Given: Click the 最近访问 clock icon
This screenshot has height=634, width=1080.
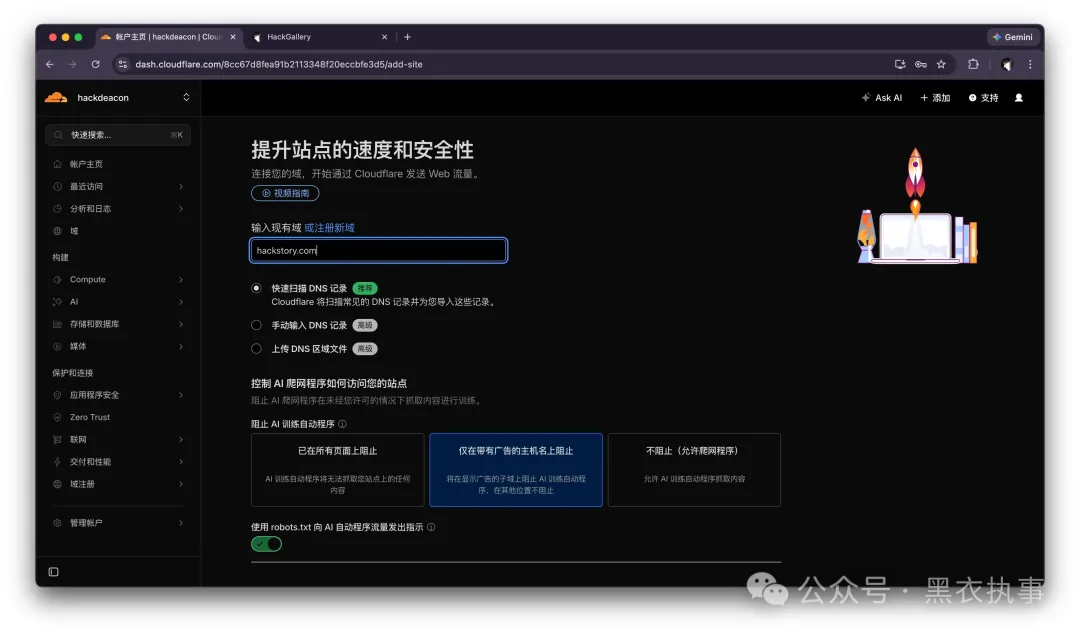Looking at the screenshot, I should pos(57,186).
